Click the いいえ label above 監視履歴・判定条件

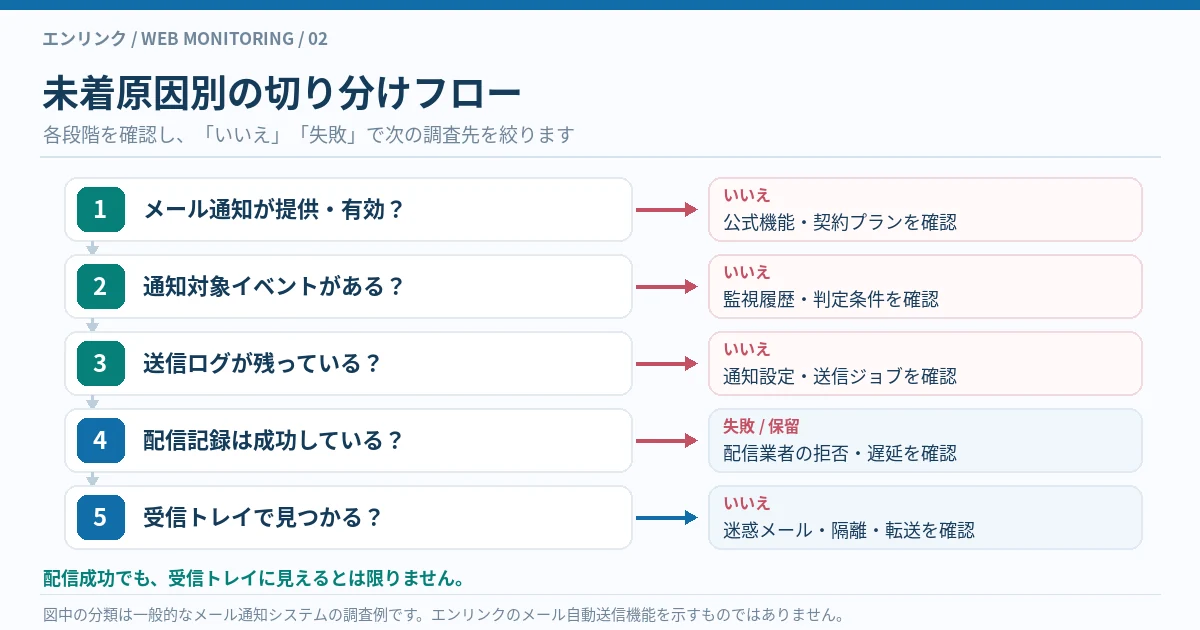coord(747,272)
